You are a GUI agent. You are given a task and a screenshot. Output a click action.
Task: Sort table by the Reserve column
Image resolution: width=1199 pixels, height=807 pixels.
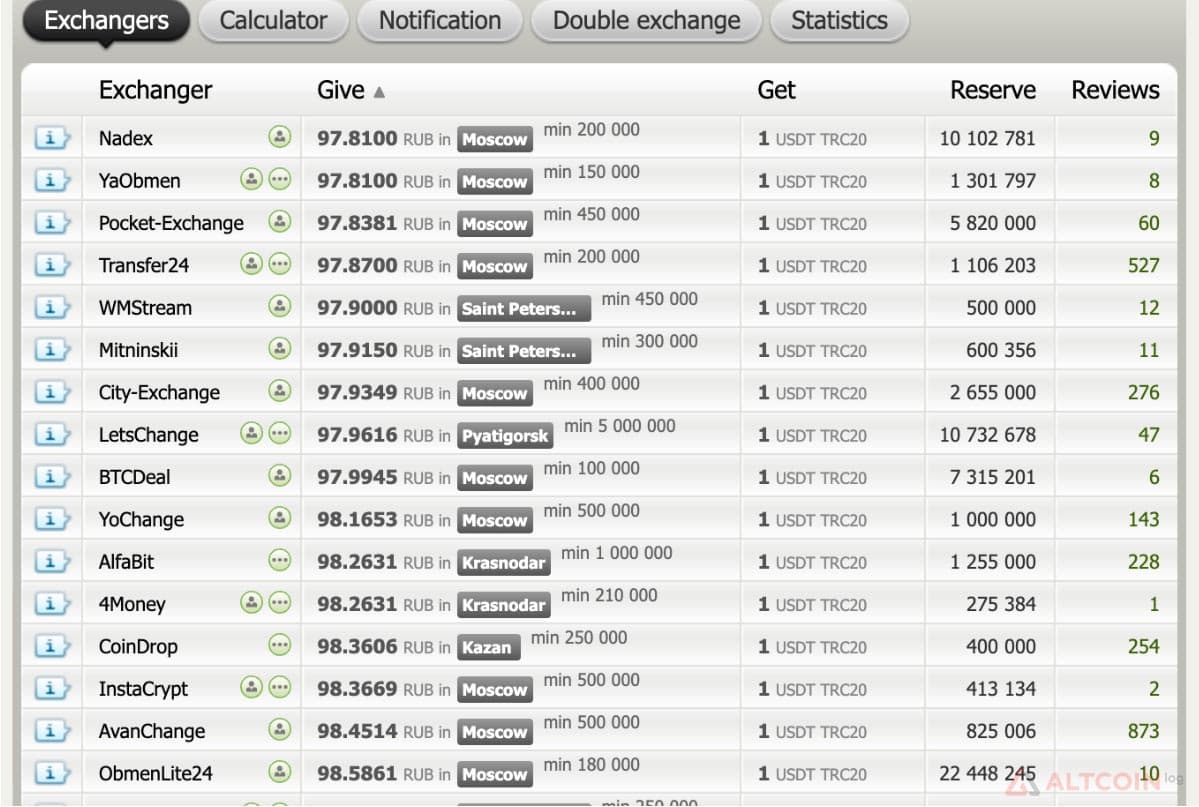(x=993, y=90)
